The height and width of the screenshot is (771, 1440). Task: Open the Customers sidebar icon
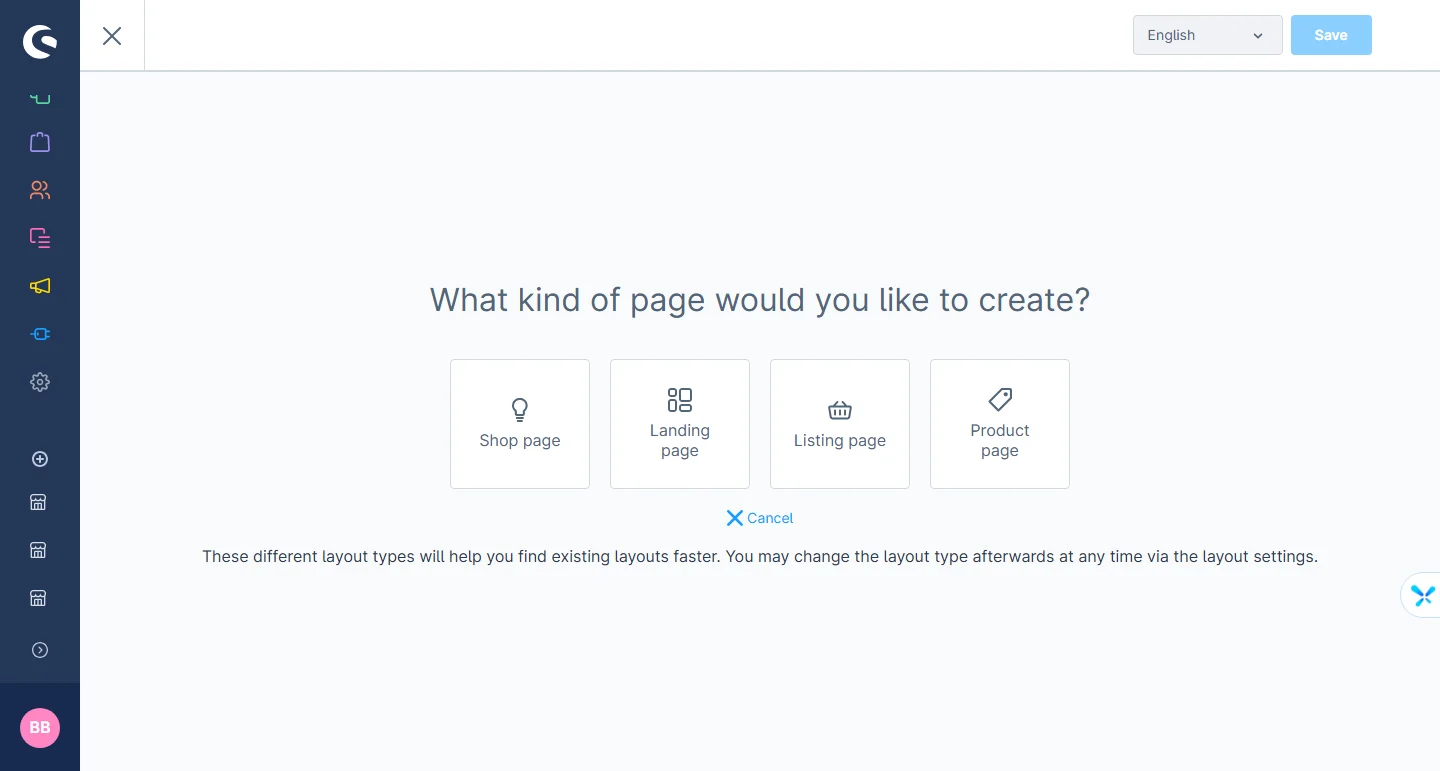click(x=40, y=190)
